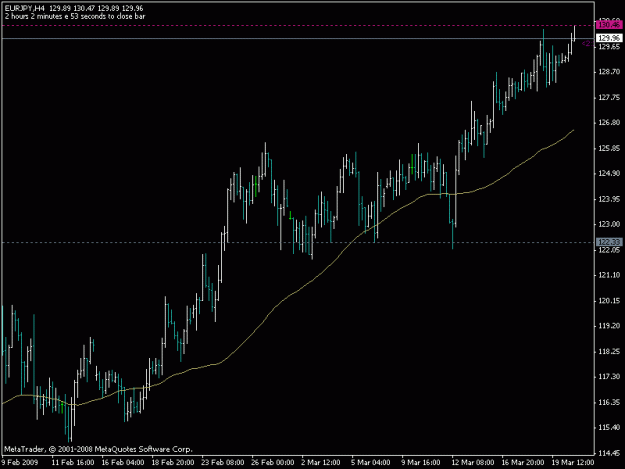Click the 120.15 price scale value

[609, 301]
